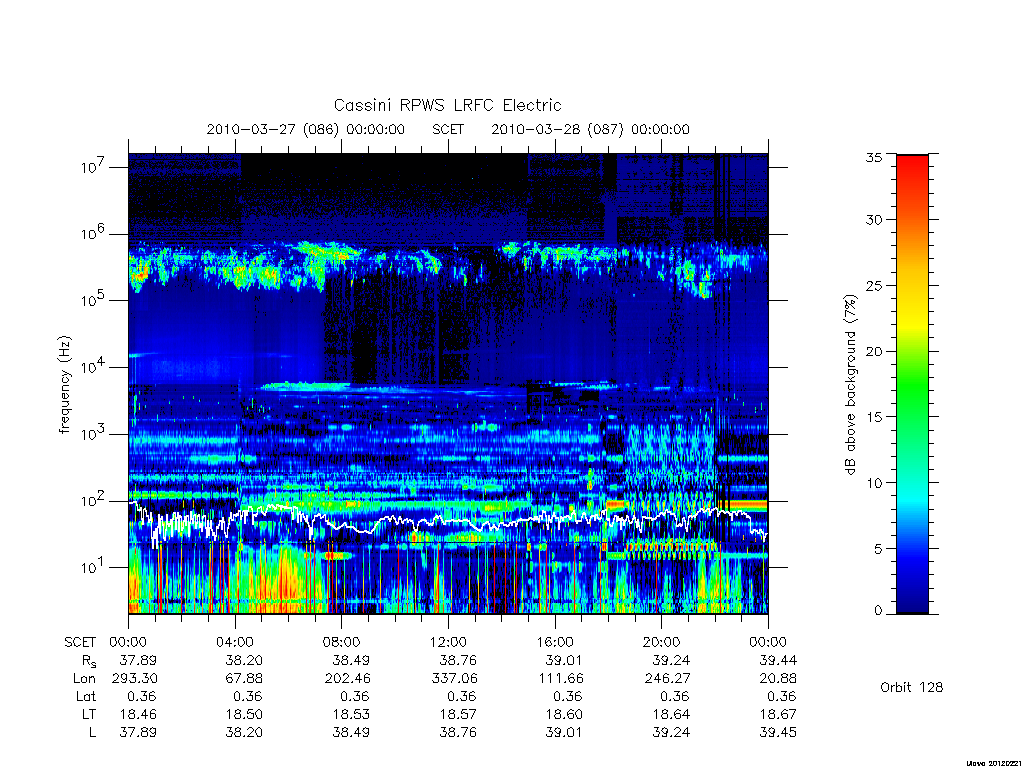Click the Orbit 128 label
1024x768 pixels.
pos(912,687)
